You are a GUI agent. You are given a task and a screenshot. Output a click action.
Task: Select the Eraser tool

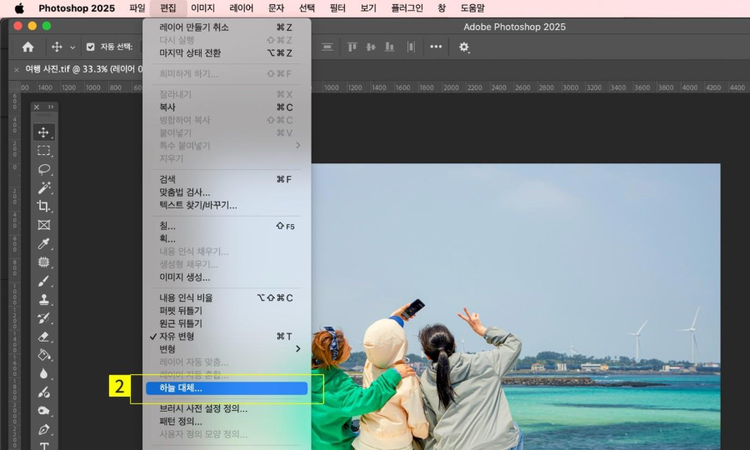tap(44, 337)
